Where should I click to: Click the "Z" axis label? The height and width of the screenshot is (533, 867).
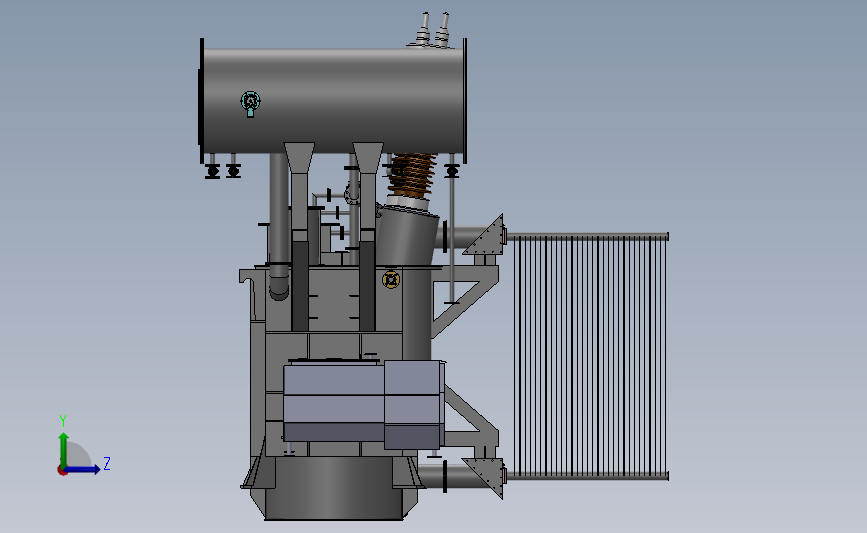click(x=107, y=463)
